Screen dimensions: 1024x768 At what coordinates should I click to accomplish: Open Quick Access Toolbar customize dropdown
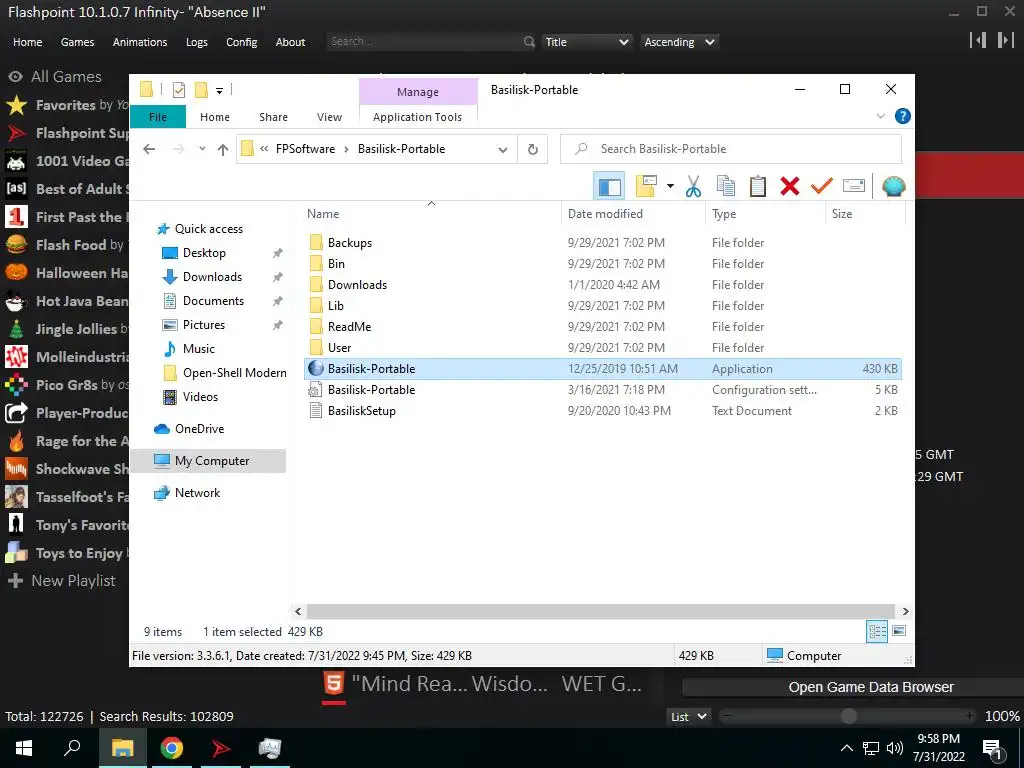(x=219, y=90)
